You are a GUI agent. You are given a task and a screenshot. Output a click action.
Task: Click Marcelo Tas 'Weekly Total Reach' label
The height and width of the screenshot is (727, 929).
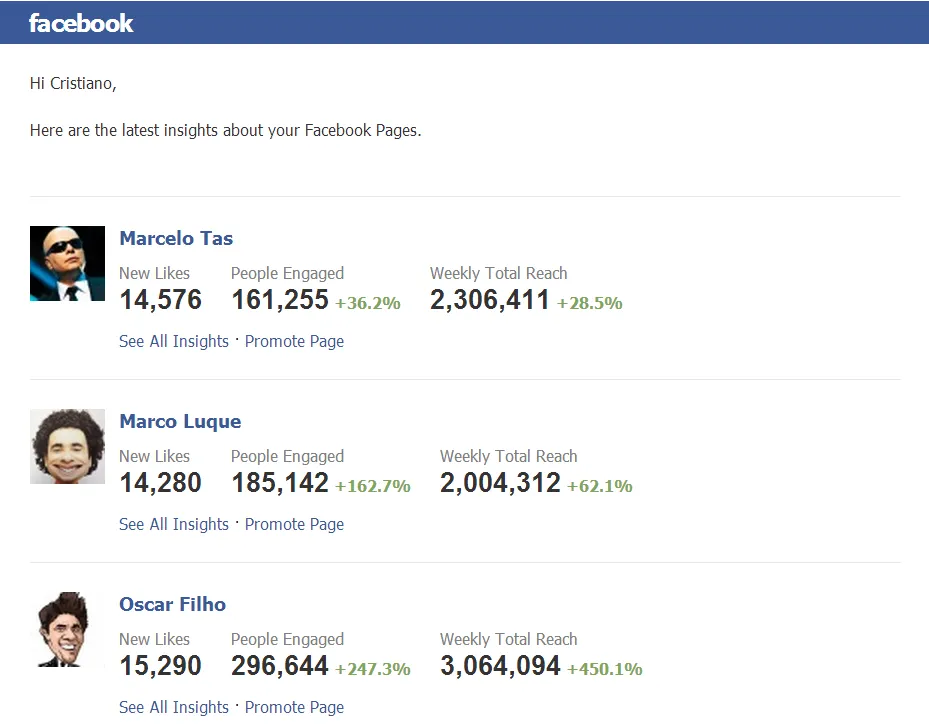click(x=499, y=273)
